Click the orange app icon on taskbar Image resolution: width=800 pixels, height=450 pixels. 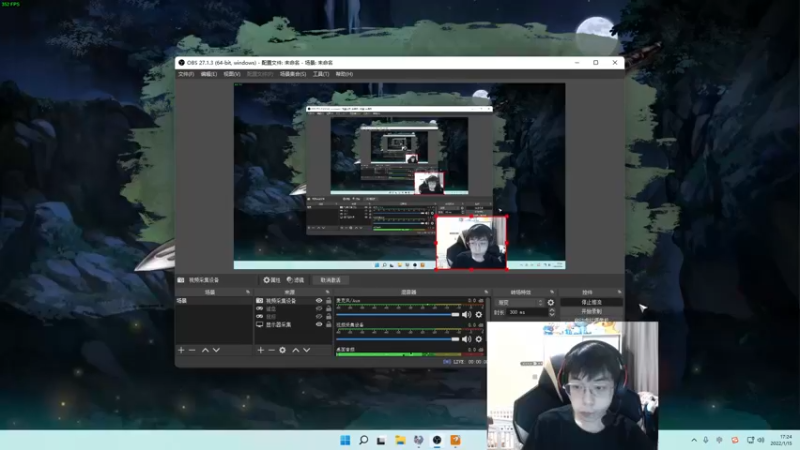[x=455, y=440]
